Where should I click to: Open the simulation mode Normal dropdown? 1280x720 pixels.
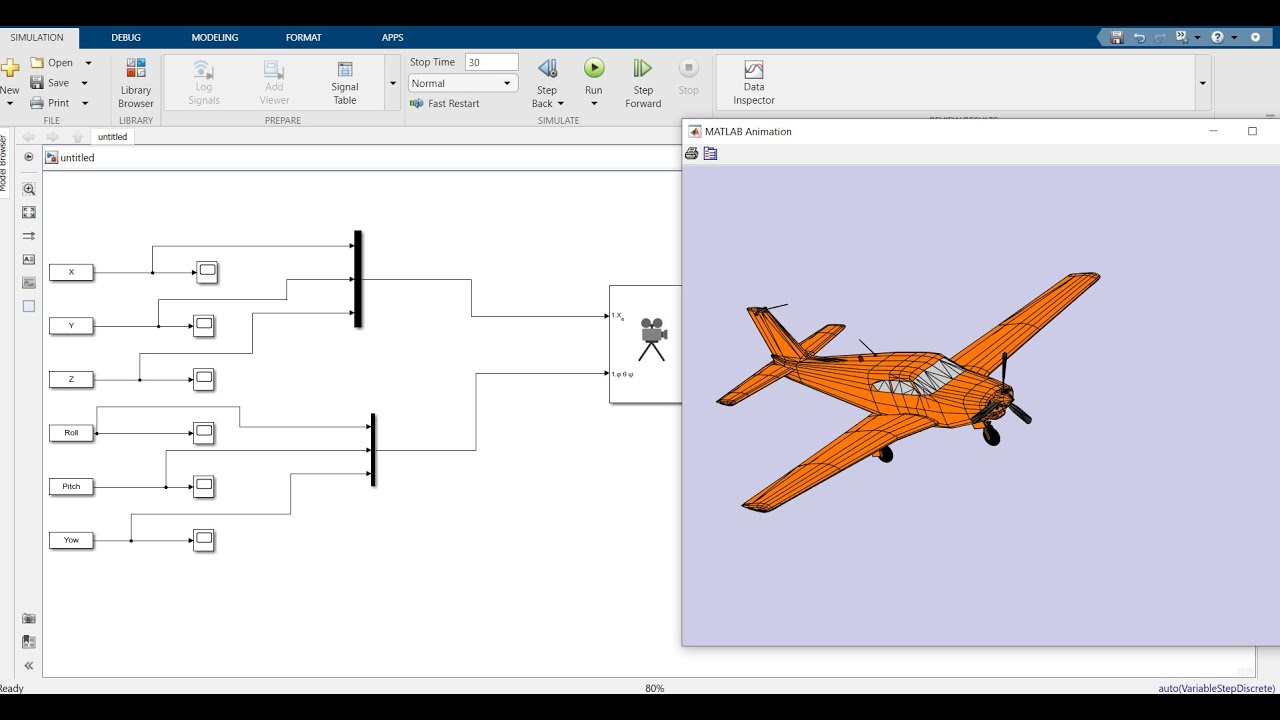[x=463, y=83]
